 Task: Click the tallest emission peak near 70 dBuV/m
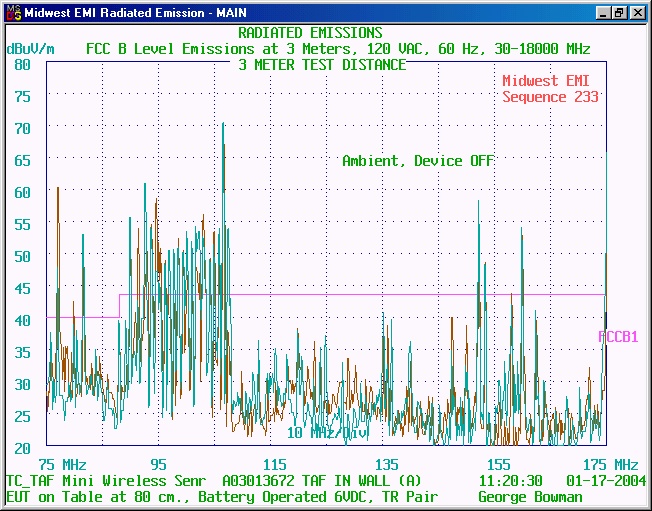223,126
